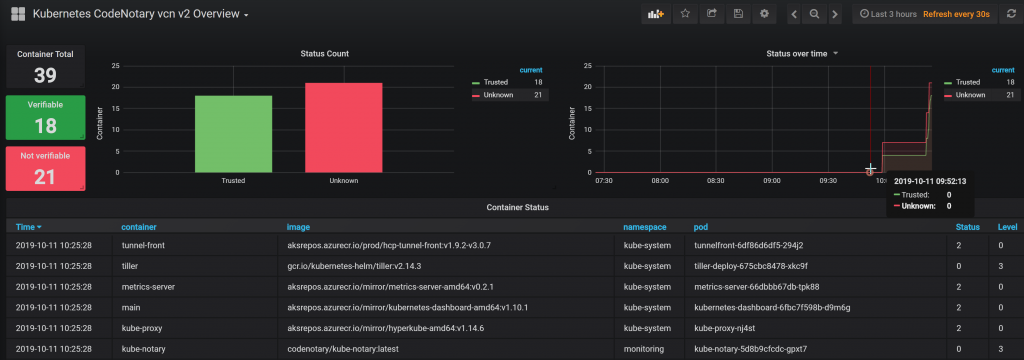
Task: Open the Last 3 hours time picker
Action: (888, 14)
